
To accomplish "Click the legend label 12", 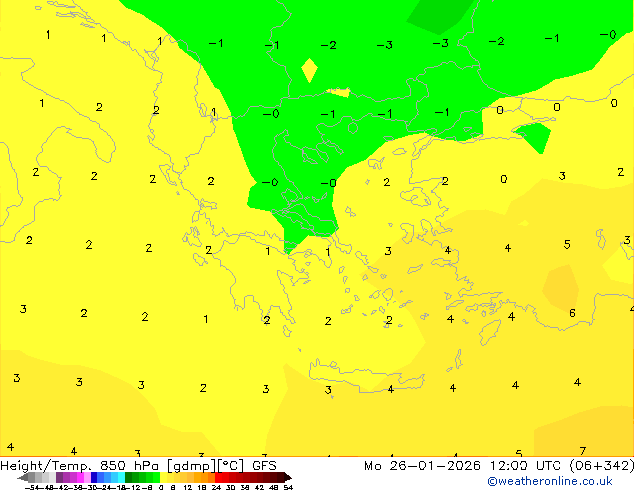I will (x=188, y=487).
